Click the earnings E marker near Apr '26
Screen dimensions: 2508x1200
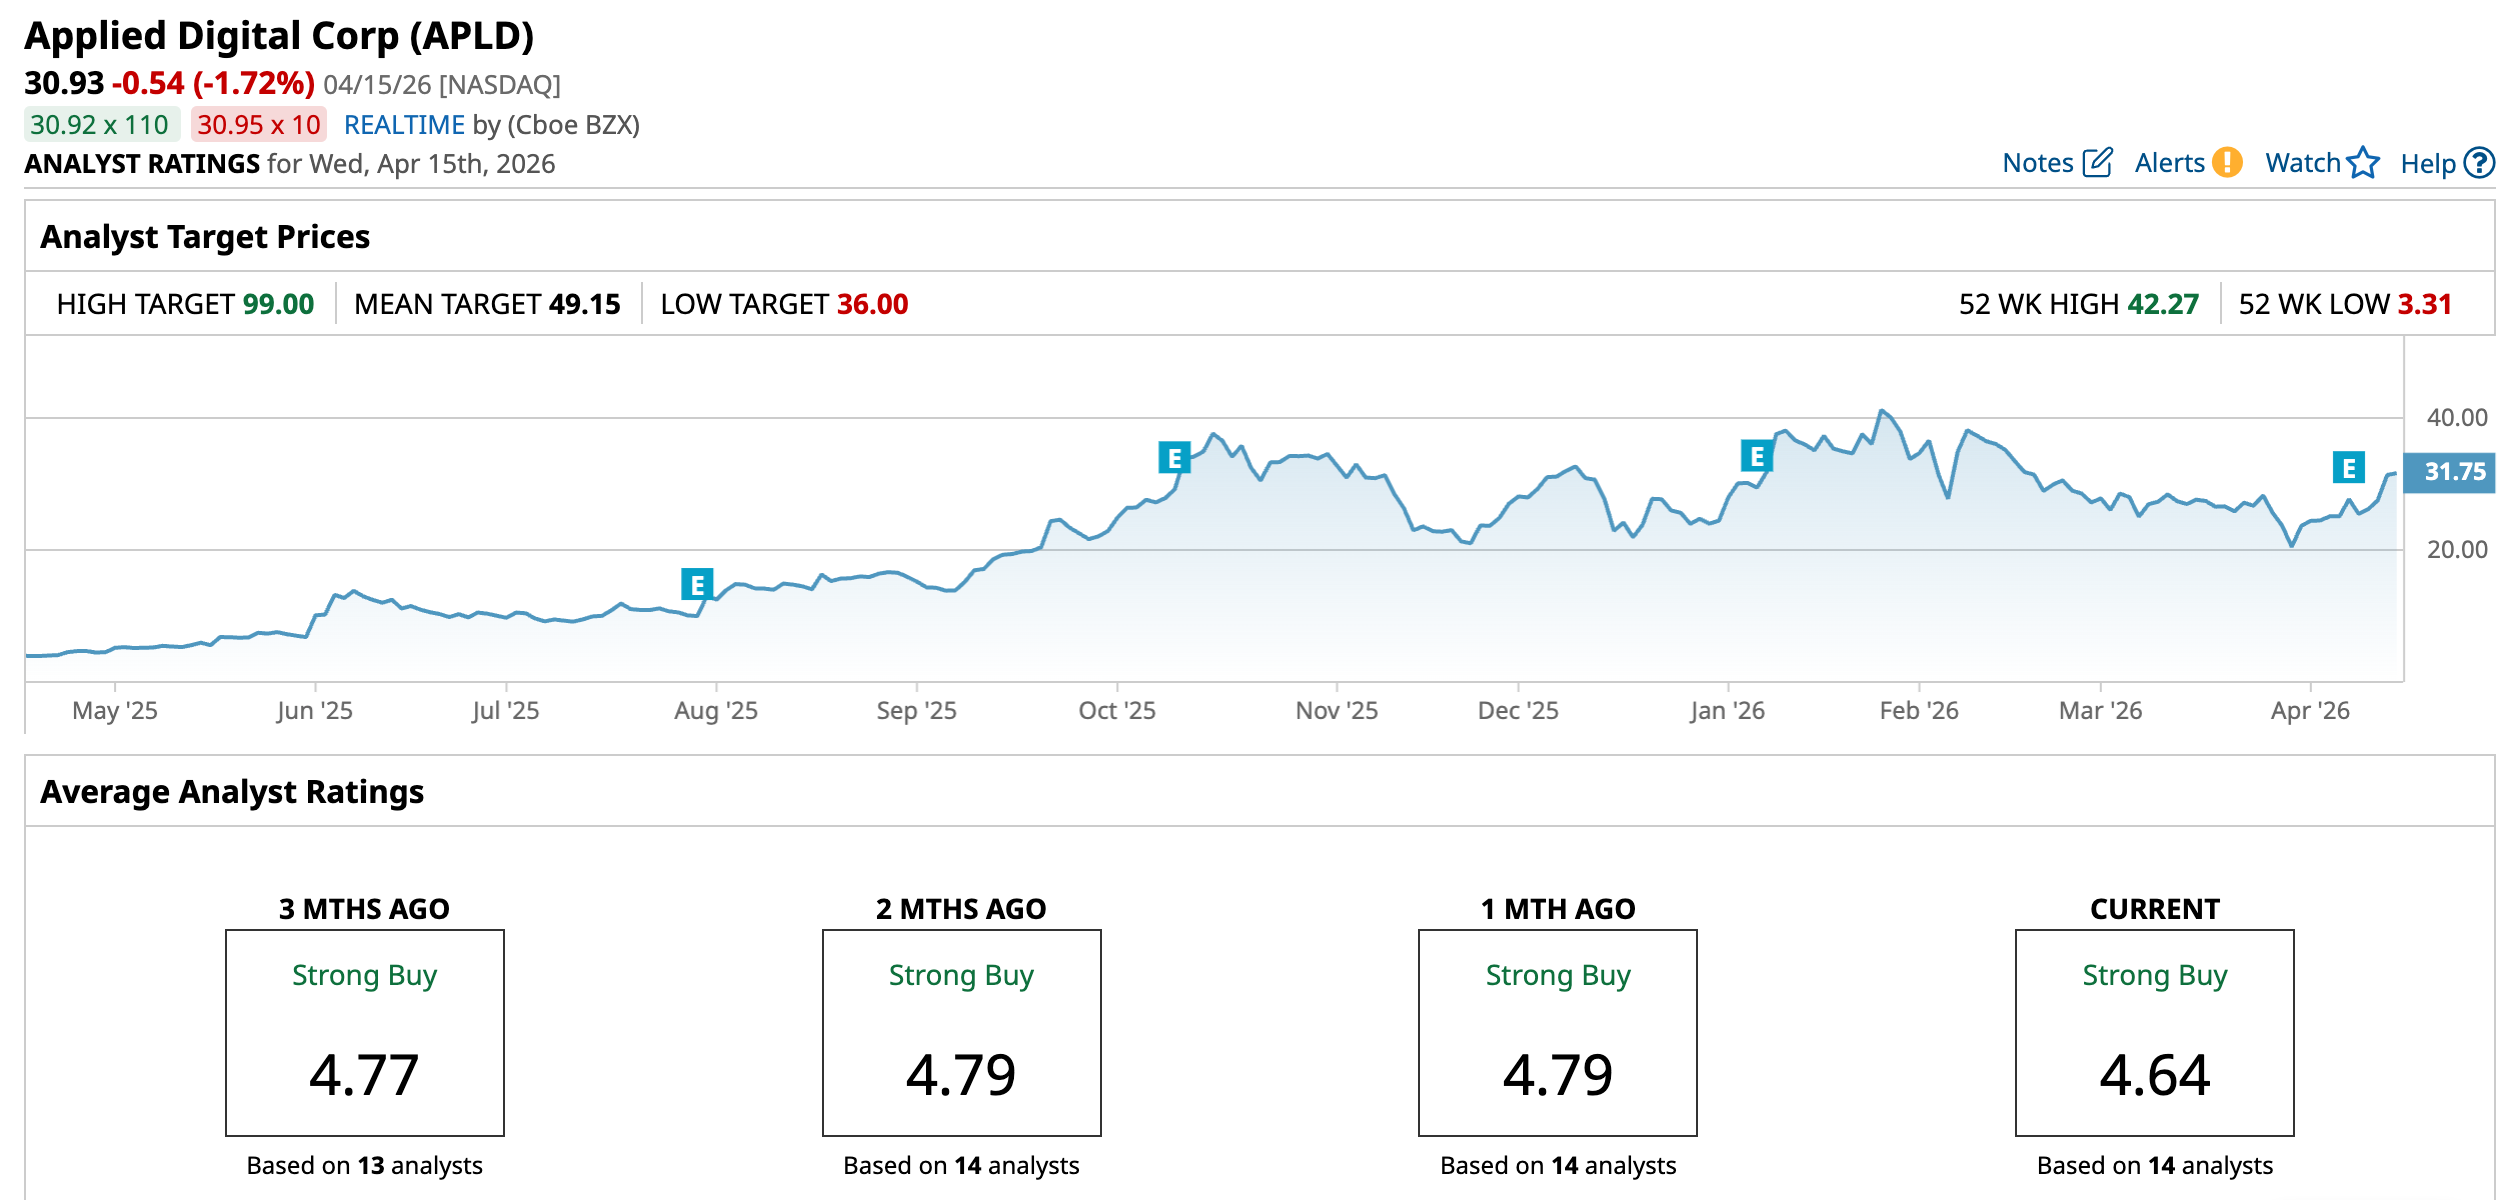[2348, 467]
